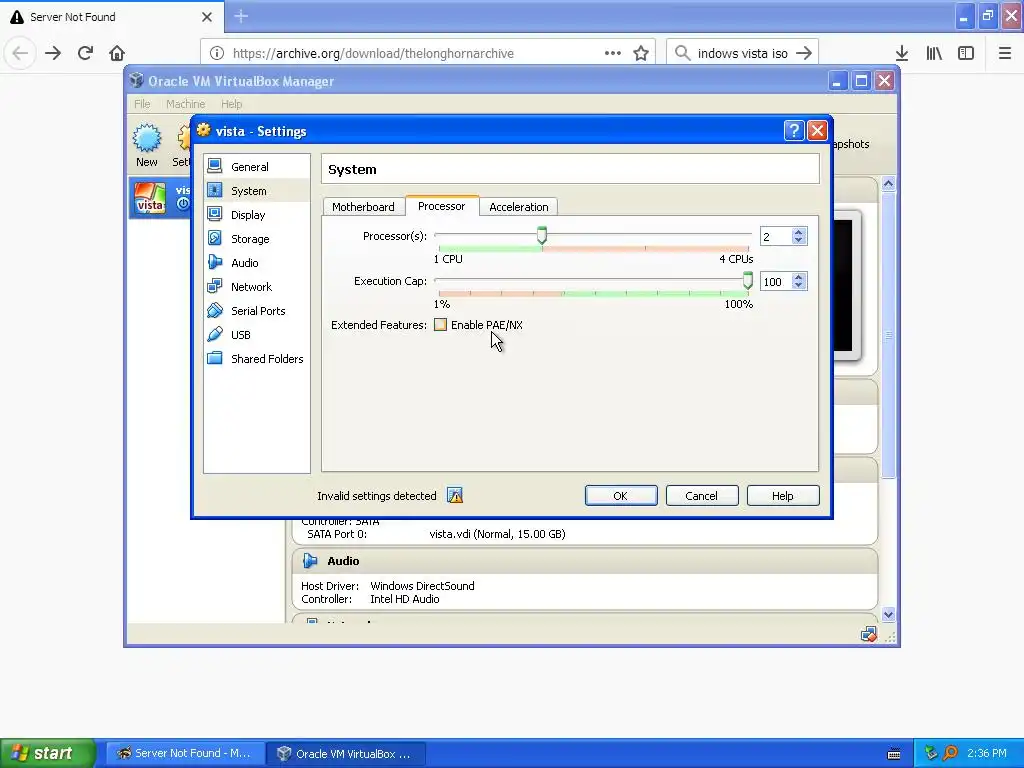
Task: Switch to the Motherboard tab
Action: click(x=363, y=206)
